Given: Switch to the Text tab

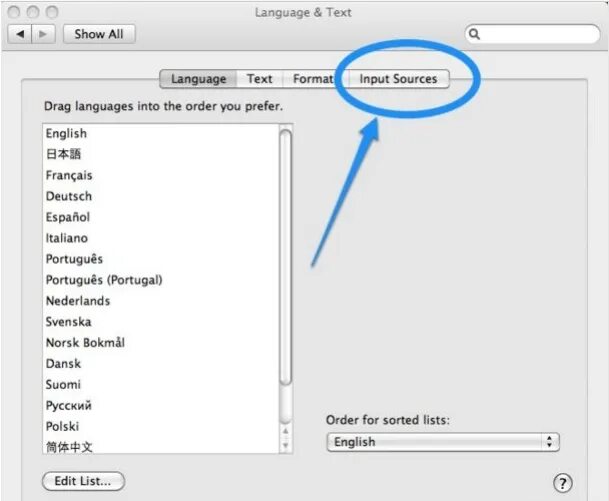Looking at the screenshot, I should [259, 79].
